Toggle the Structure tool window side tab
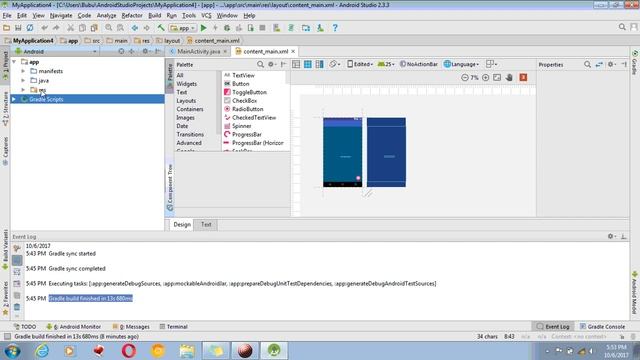The height and width of the screenshot is (360, 640). [x=5, y=109]
